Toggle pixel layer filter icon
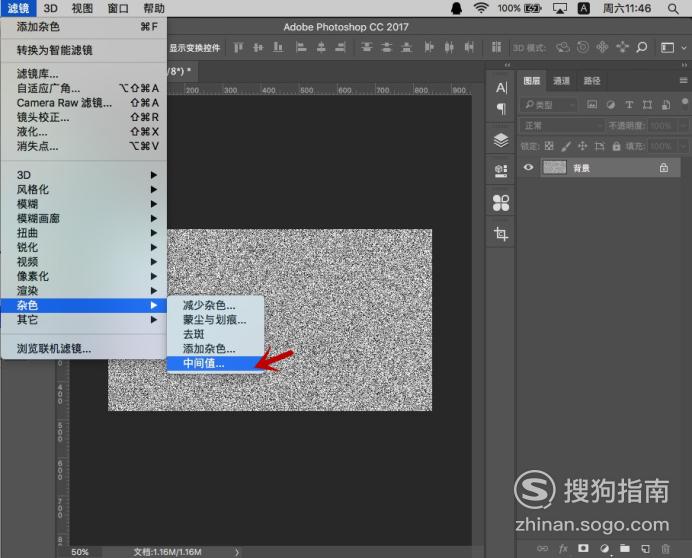The height and width of the screenshot is (558, 692). tap(592, 105)
